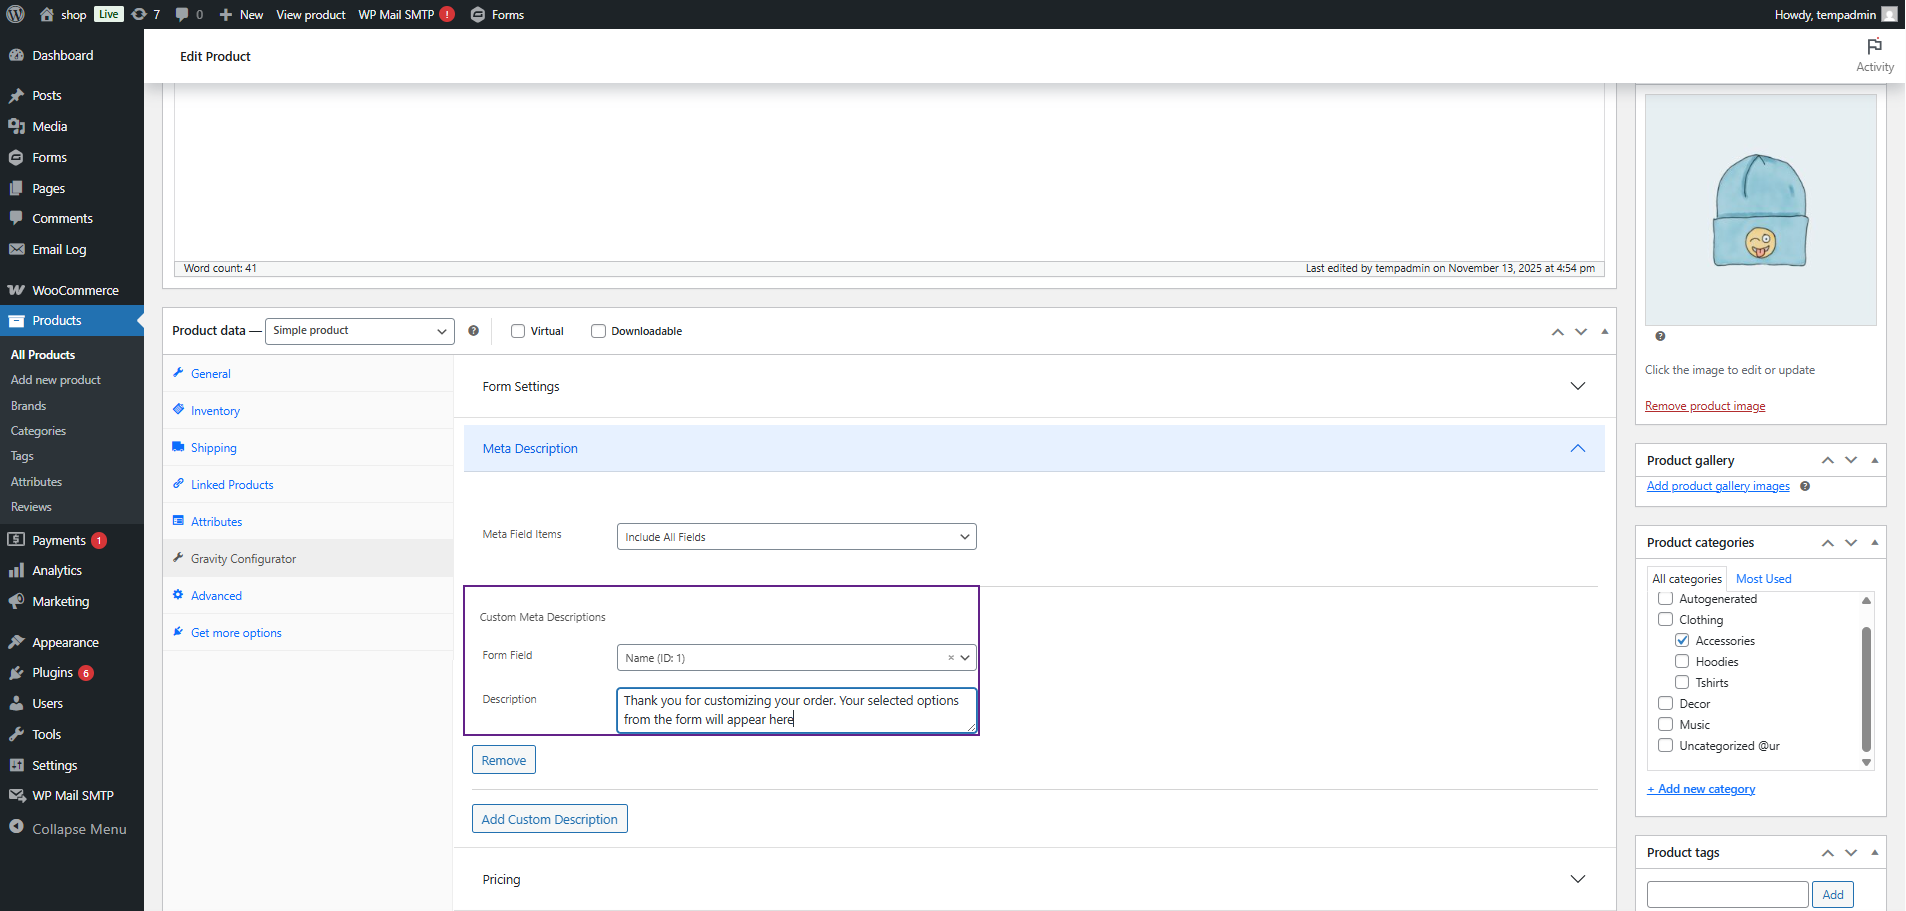This screenshot has width=1906, height=911.
Task: Click the product tags input field
Action: 1727,894
